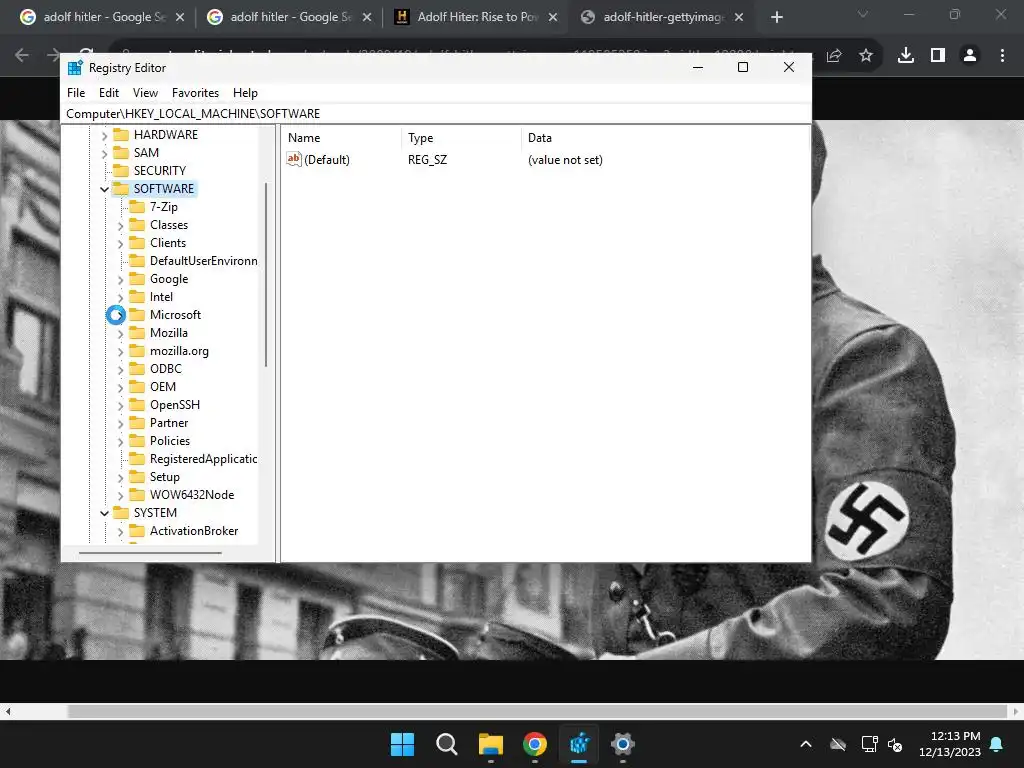1024x768 pixels.
Task: Select the (value not set) data cell
Action: point(565,159)
